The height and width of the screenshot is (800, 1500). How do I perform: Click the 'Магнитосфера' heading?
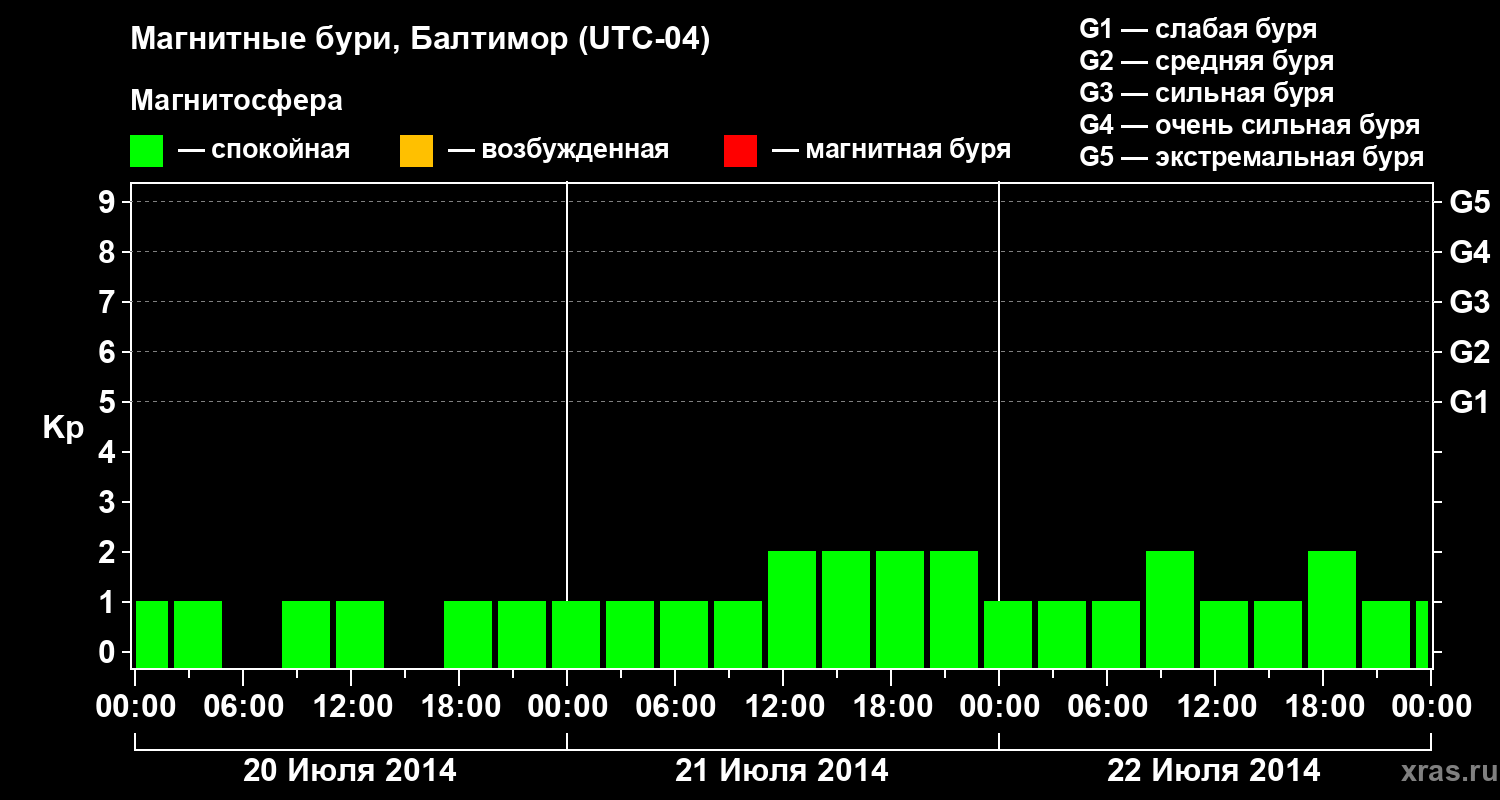pos(236,101)
